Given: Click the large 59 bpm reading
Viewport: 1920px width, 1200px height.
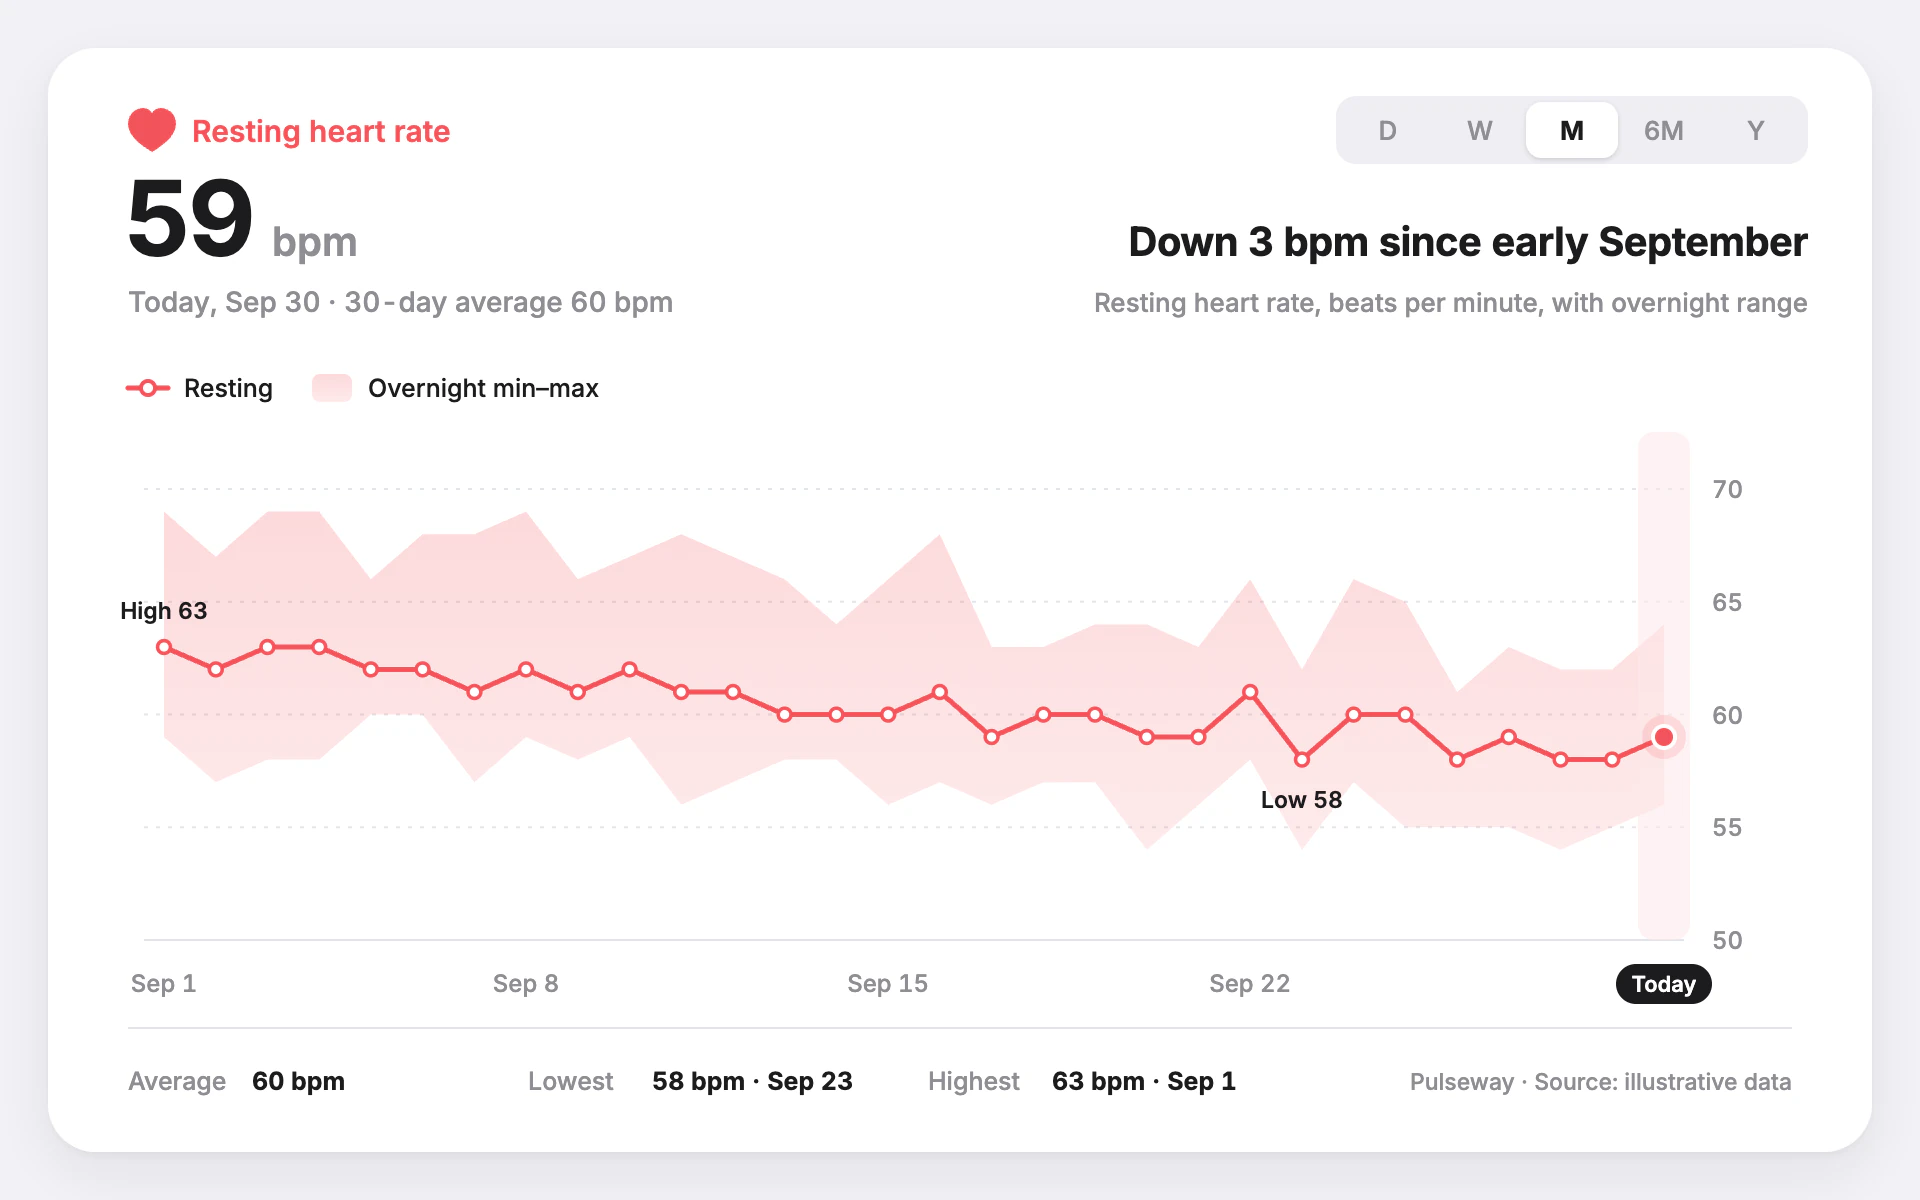Looking at the screenshot, I should (x=242, y=220).
